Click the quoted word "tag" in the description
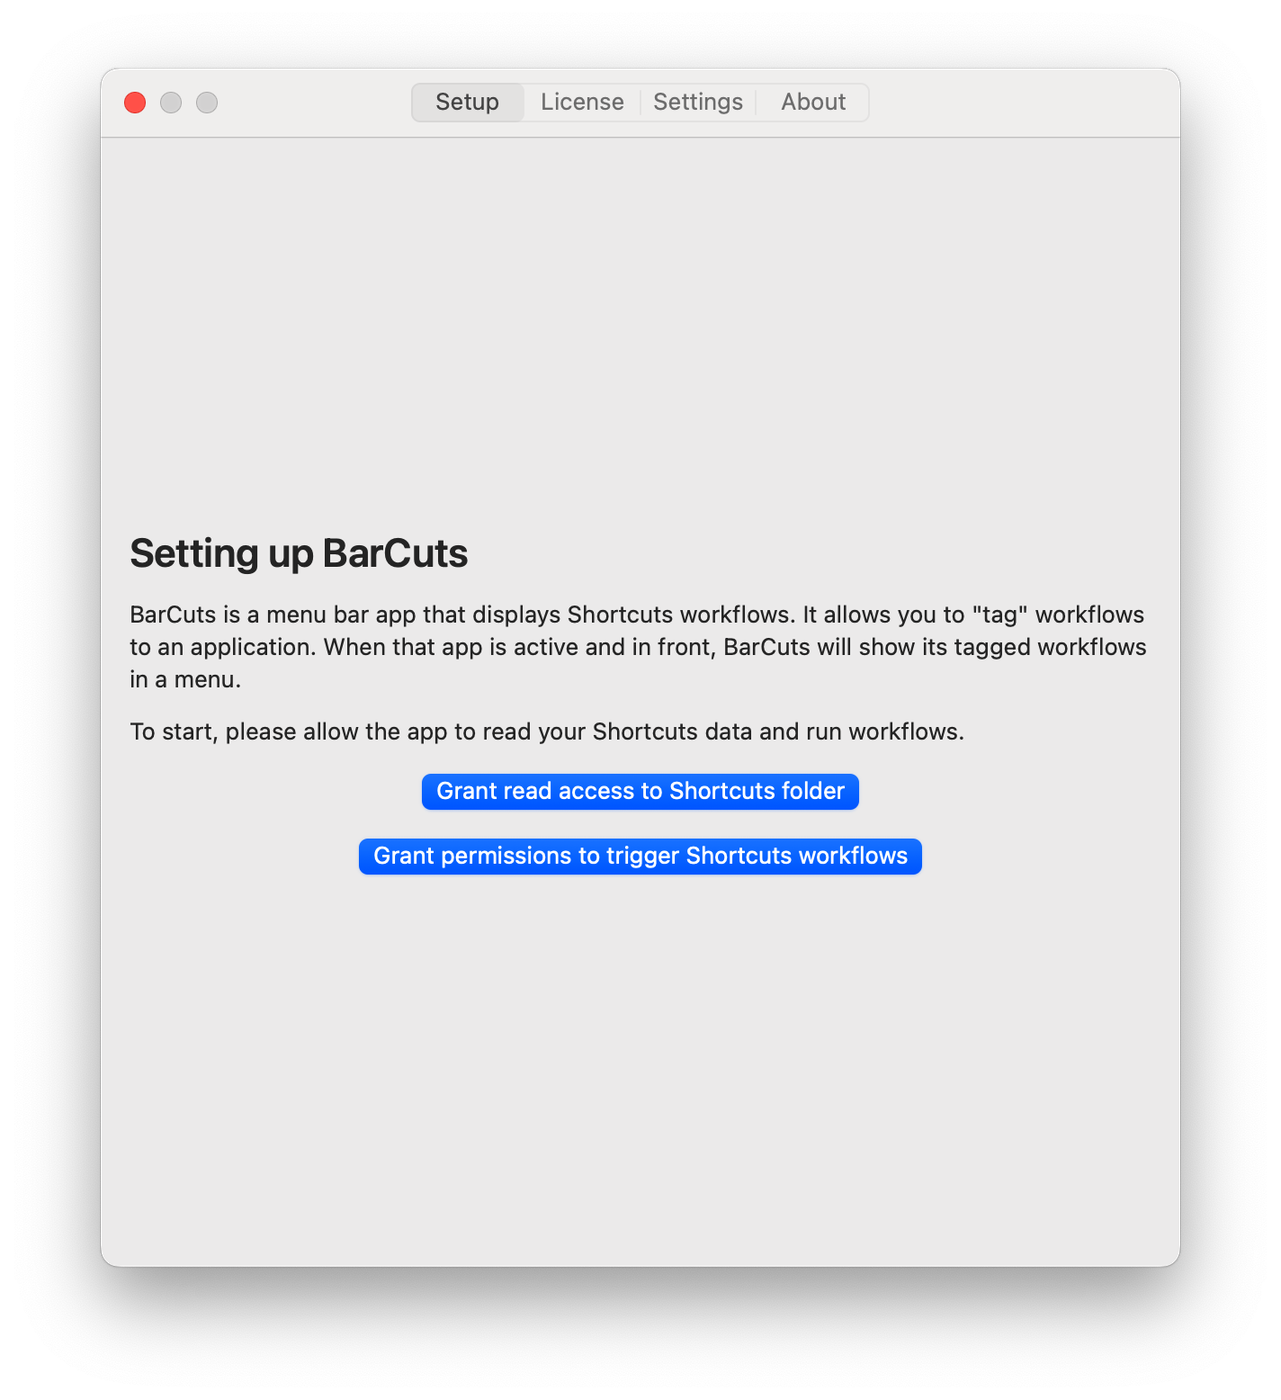 tap(999, 615)
